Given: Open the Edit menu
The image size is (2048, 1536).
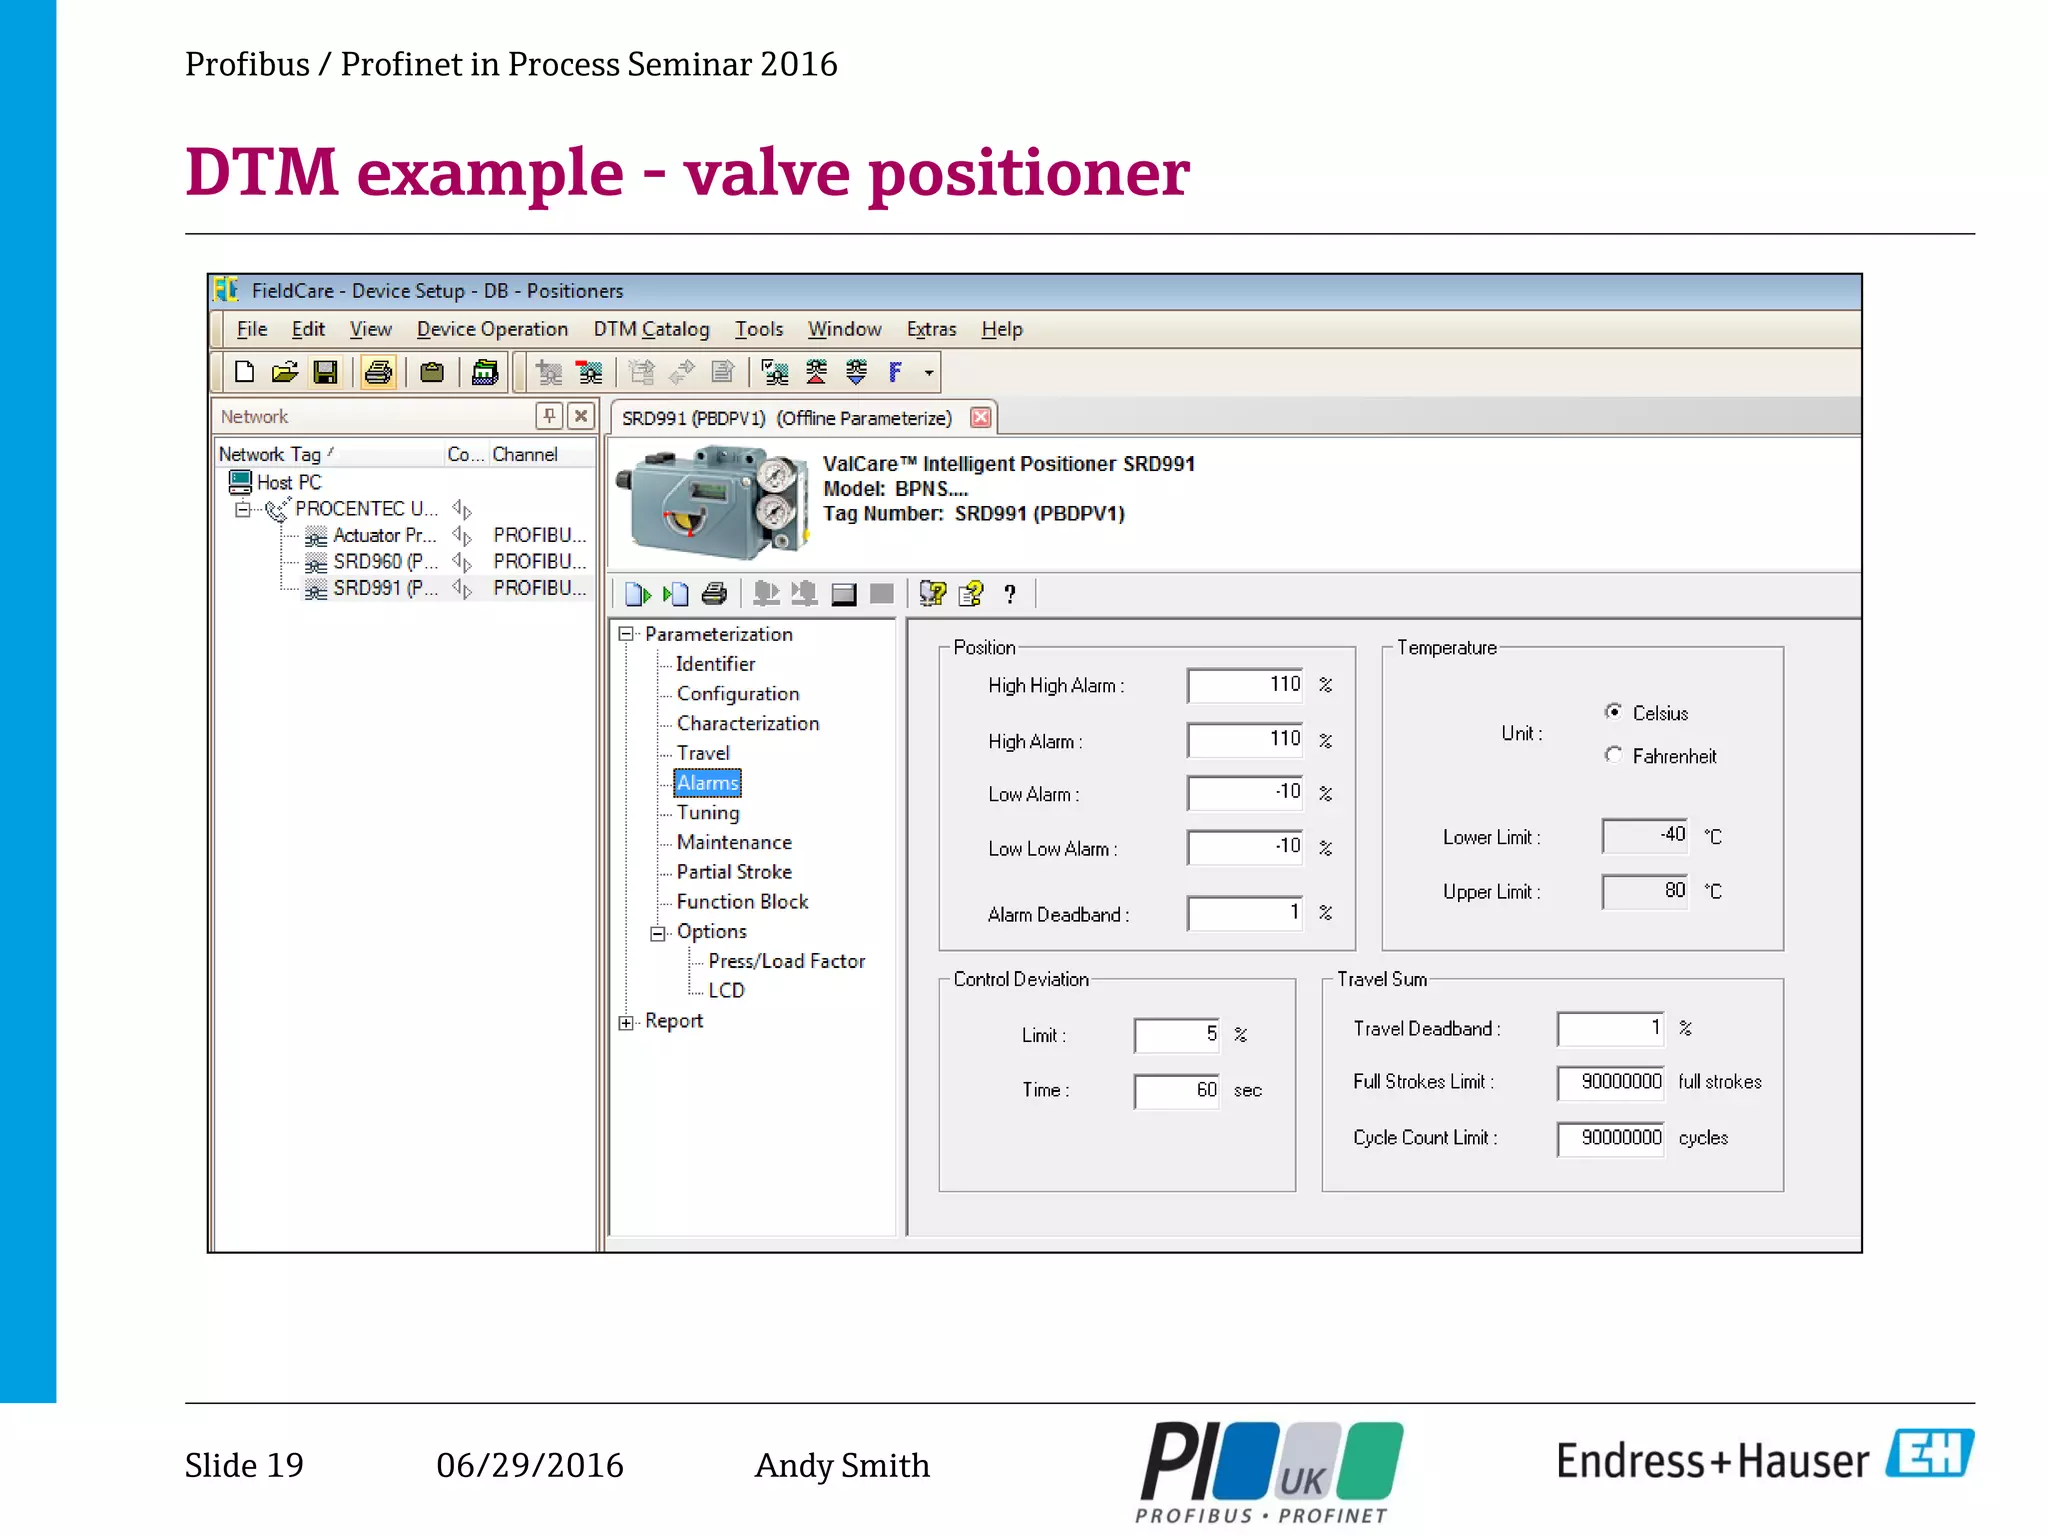Looking at the screenshot, I should click(308, 329).
